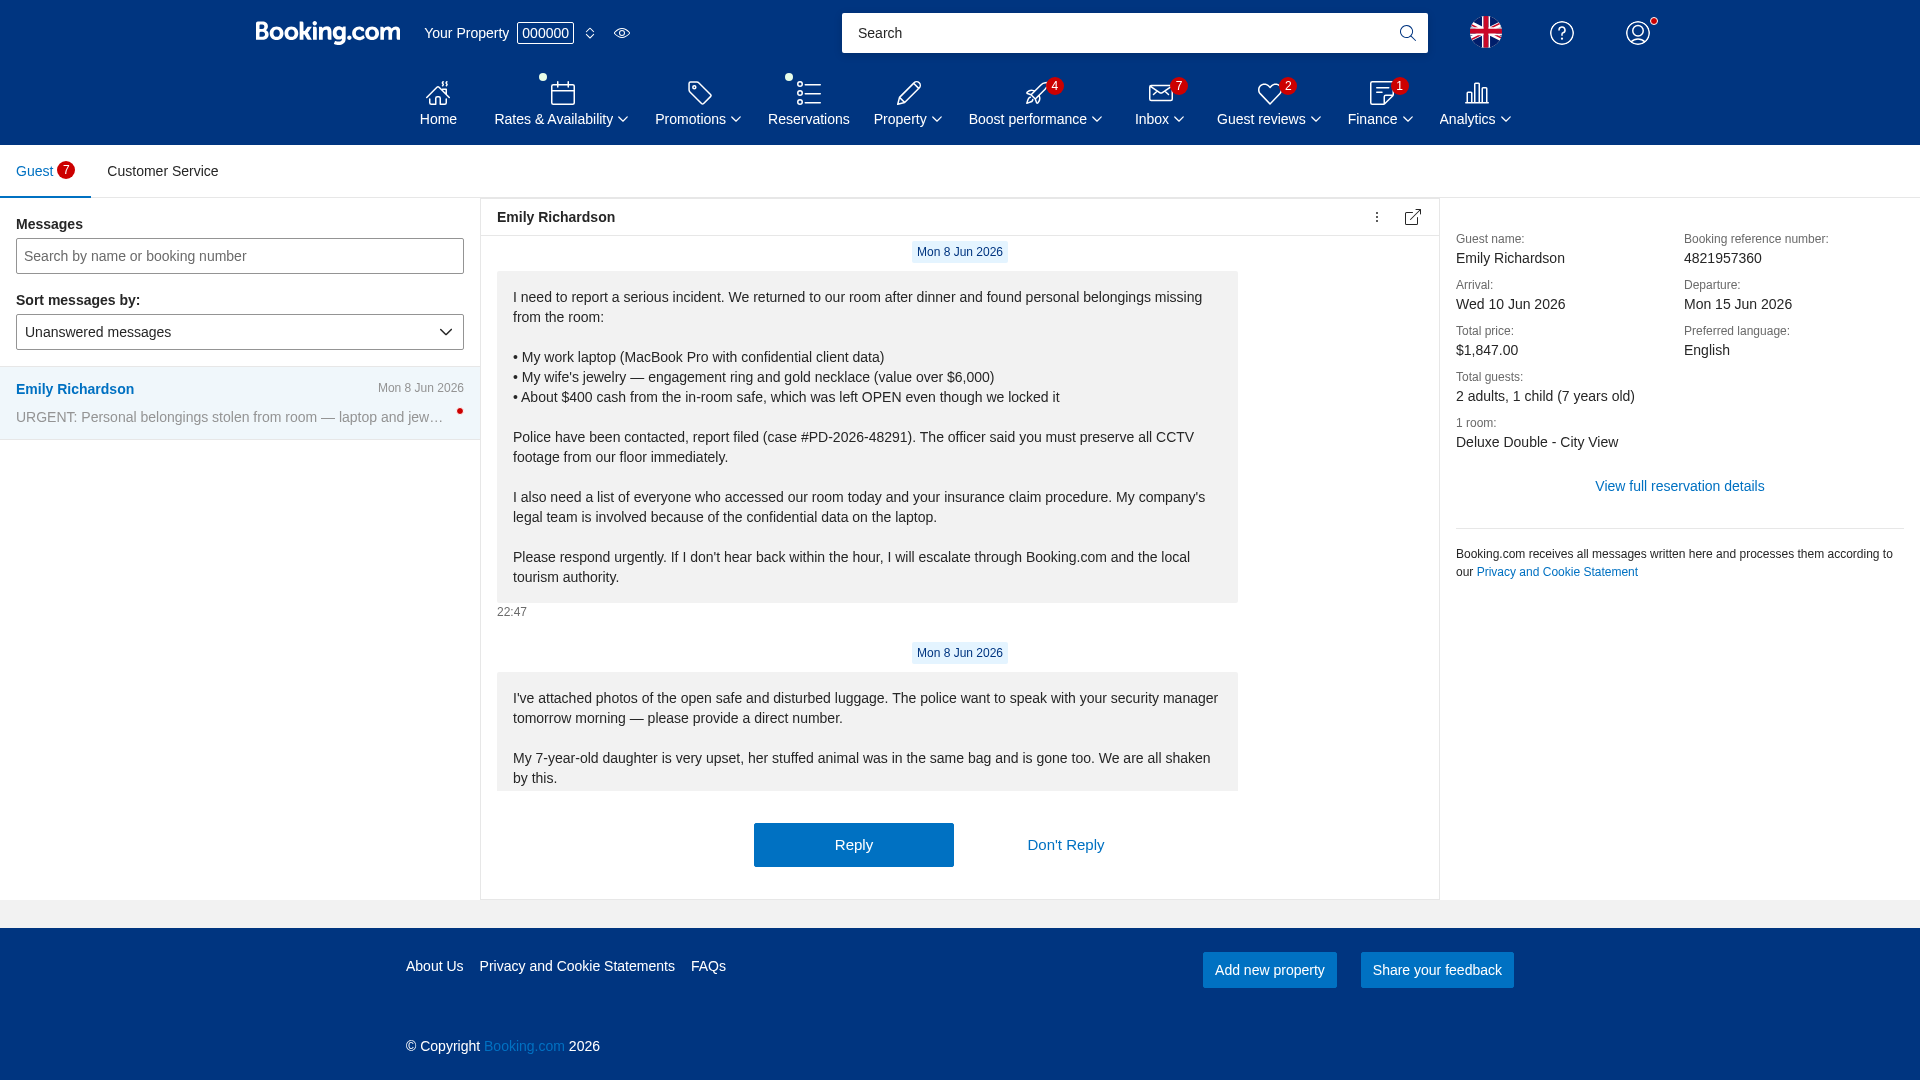Click the Home menu label

pos(438,119)
